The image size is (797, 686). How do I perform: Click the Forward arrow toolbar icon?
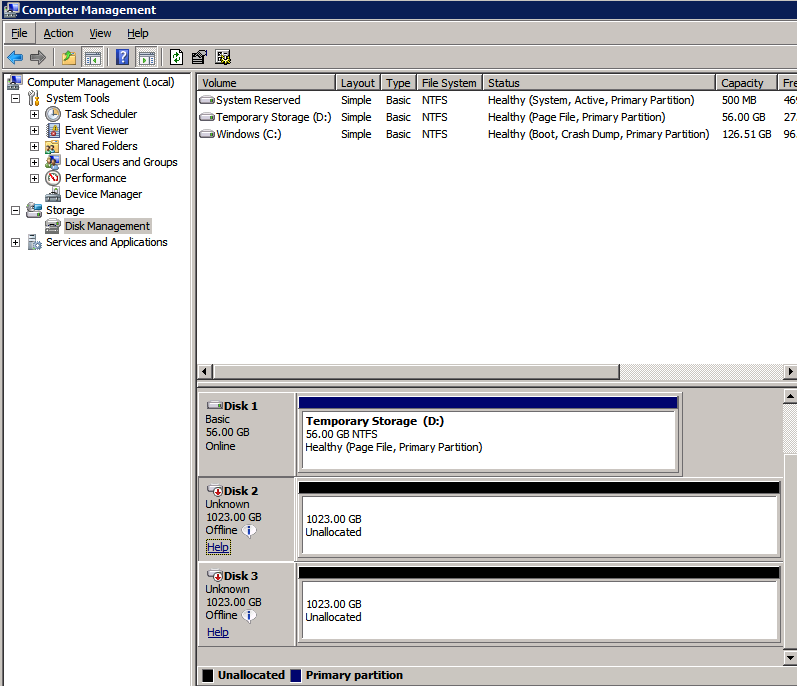(38, 57)
